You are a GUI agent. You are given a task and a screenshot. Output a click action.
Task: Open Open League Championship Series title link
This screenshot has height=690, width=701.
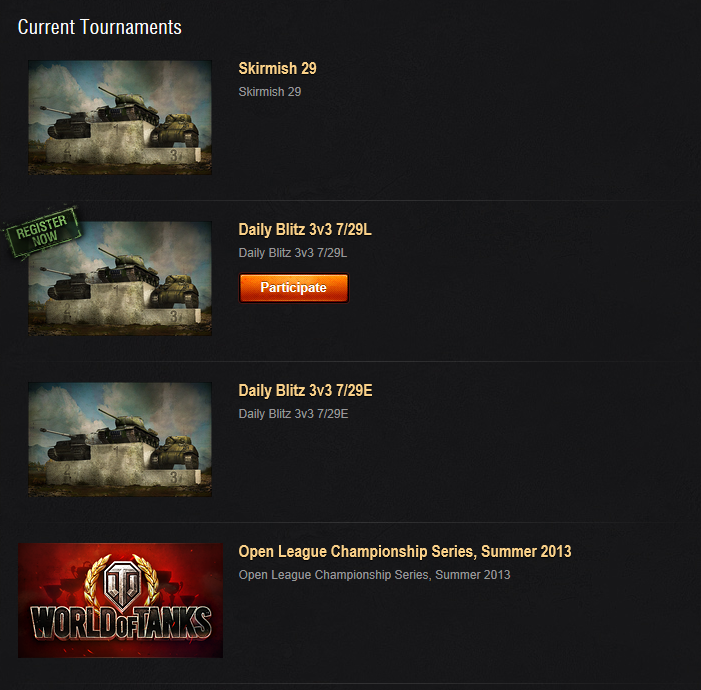coord(405,551)
